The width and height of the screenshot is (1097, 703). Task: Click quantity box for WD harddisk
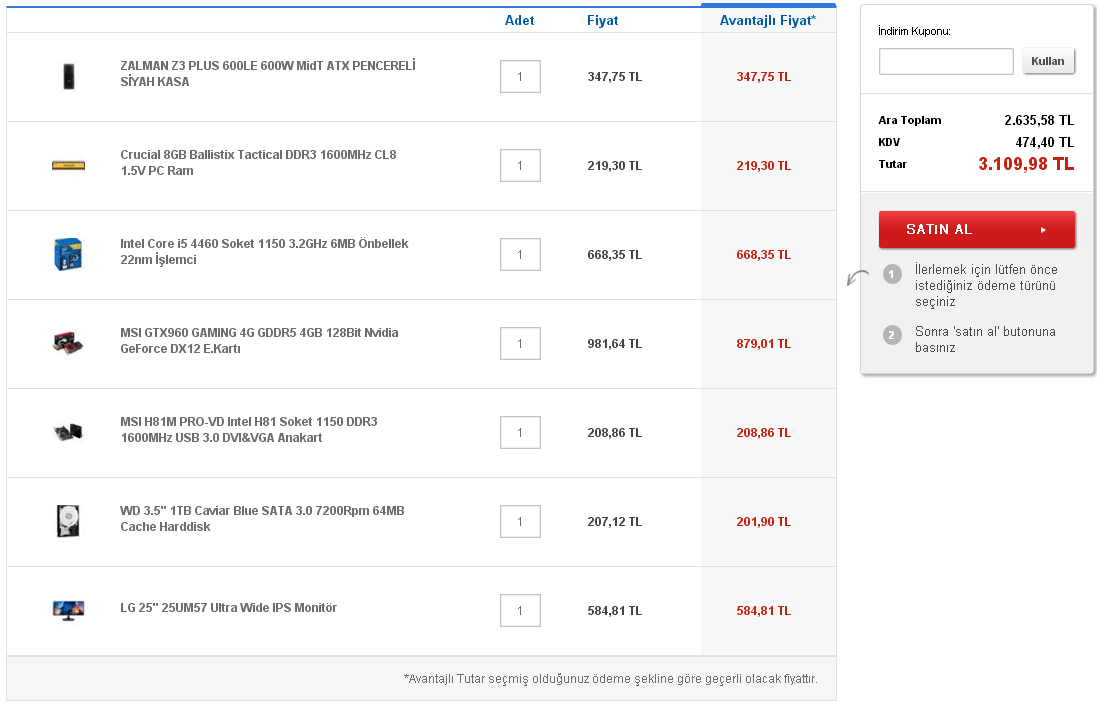(520, 522)
